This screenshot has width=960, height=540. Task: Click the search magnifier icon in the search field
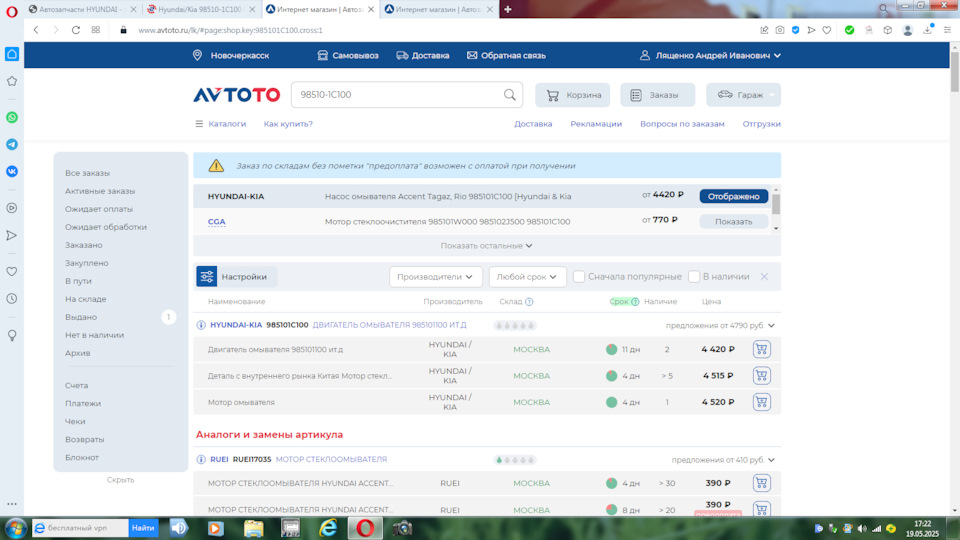(509, 95)
